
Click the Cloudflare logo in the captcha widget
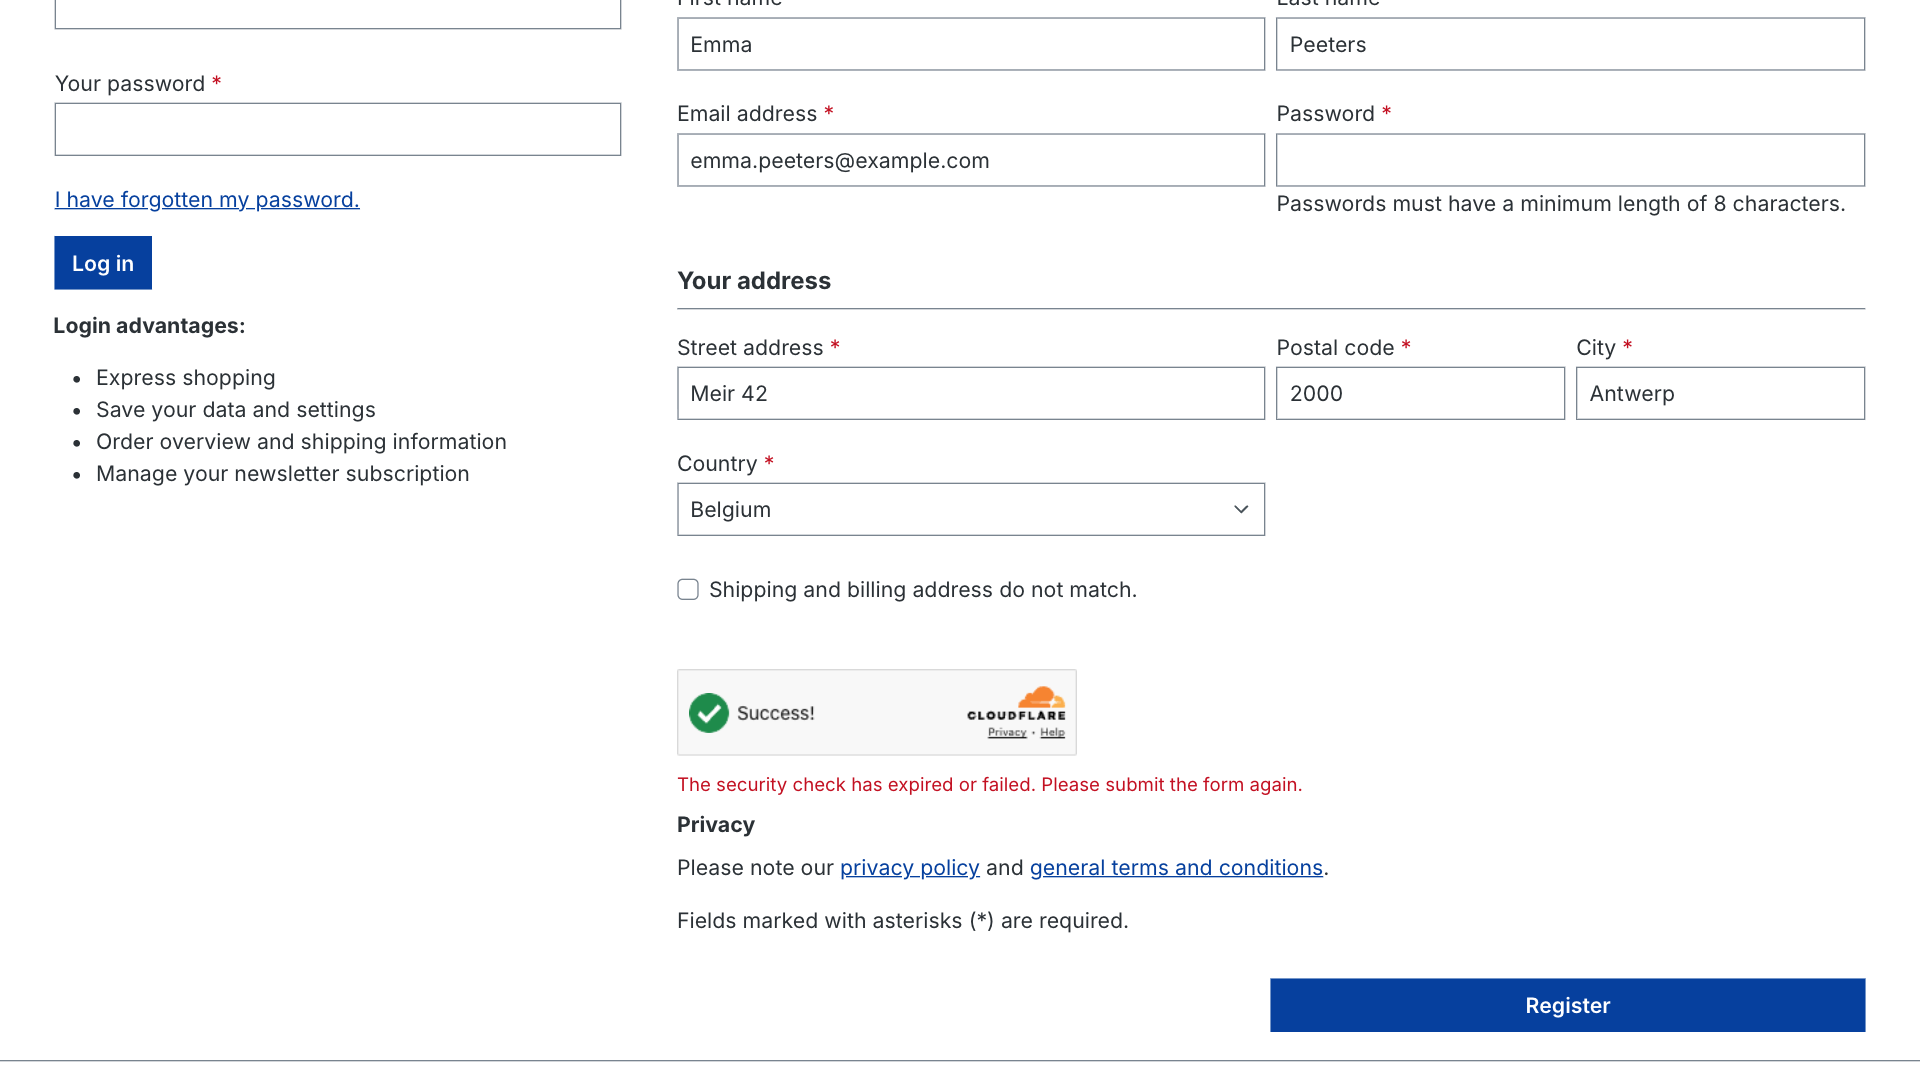tap(1016, 703)
